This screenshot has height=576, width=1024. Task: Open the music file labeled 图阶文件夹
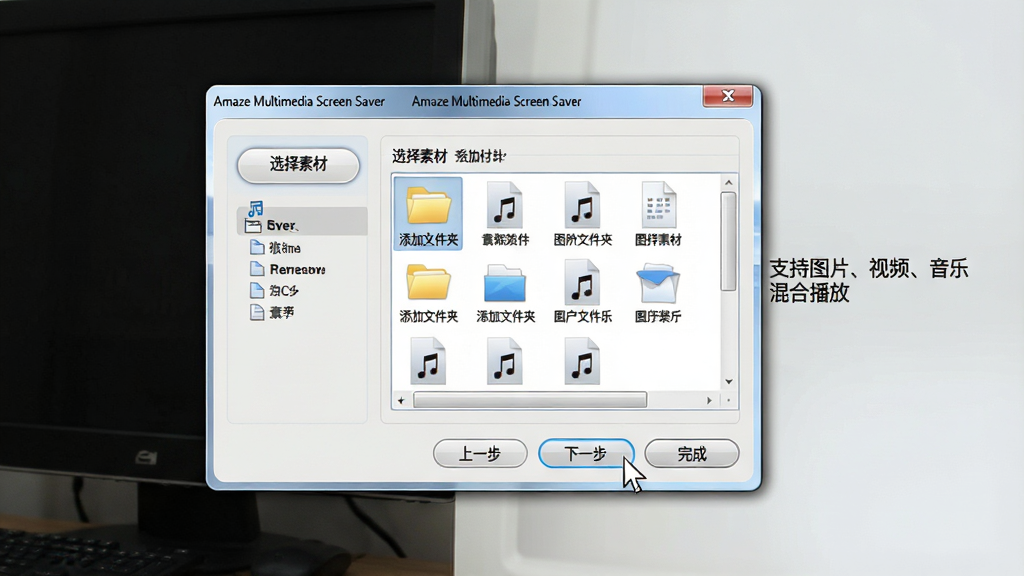(x=583, y=214)
